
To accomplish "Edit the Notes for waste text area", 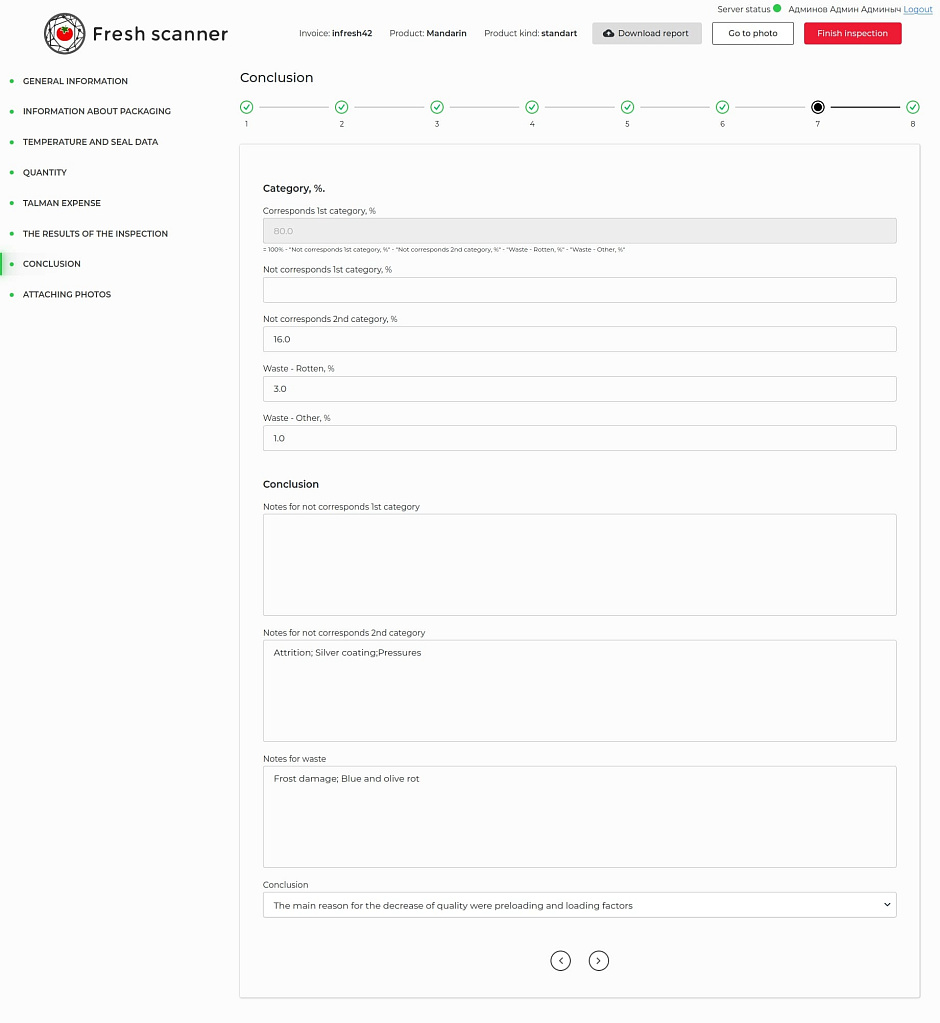I will (579, 816).
